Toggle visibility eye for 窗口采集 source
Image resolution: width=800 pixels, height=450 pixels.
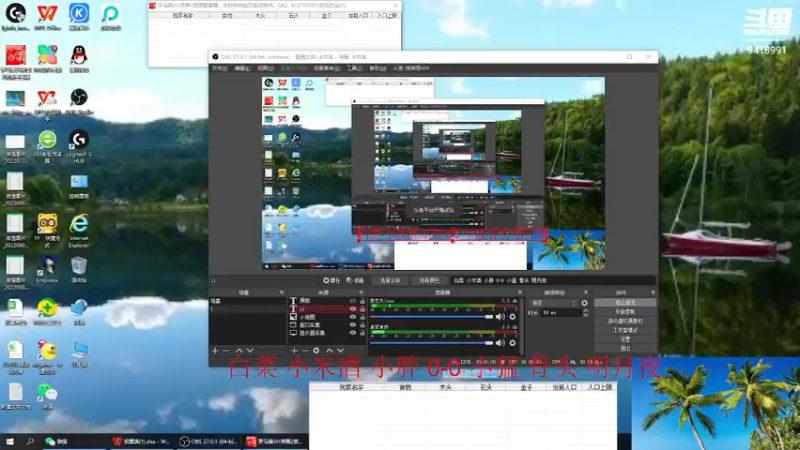(353, 325)
